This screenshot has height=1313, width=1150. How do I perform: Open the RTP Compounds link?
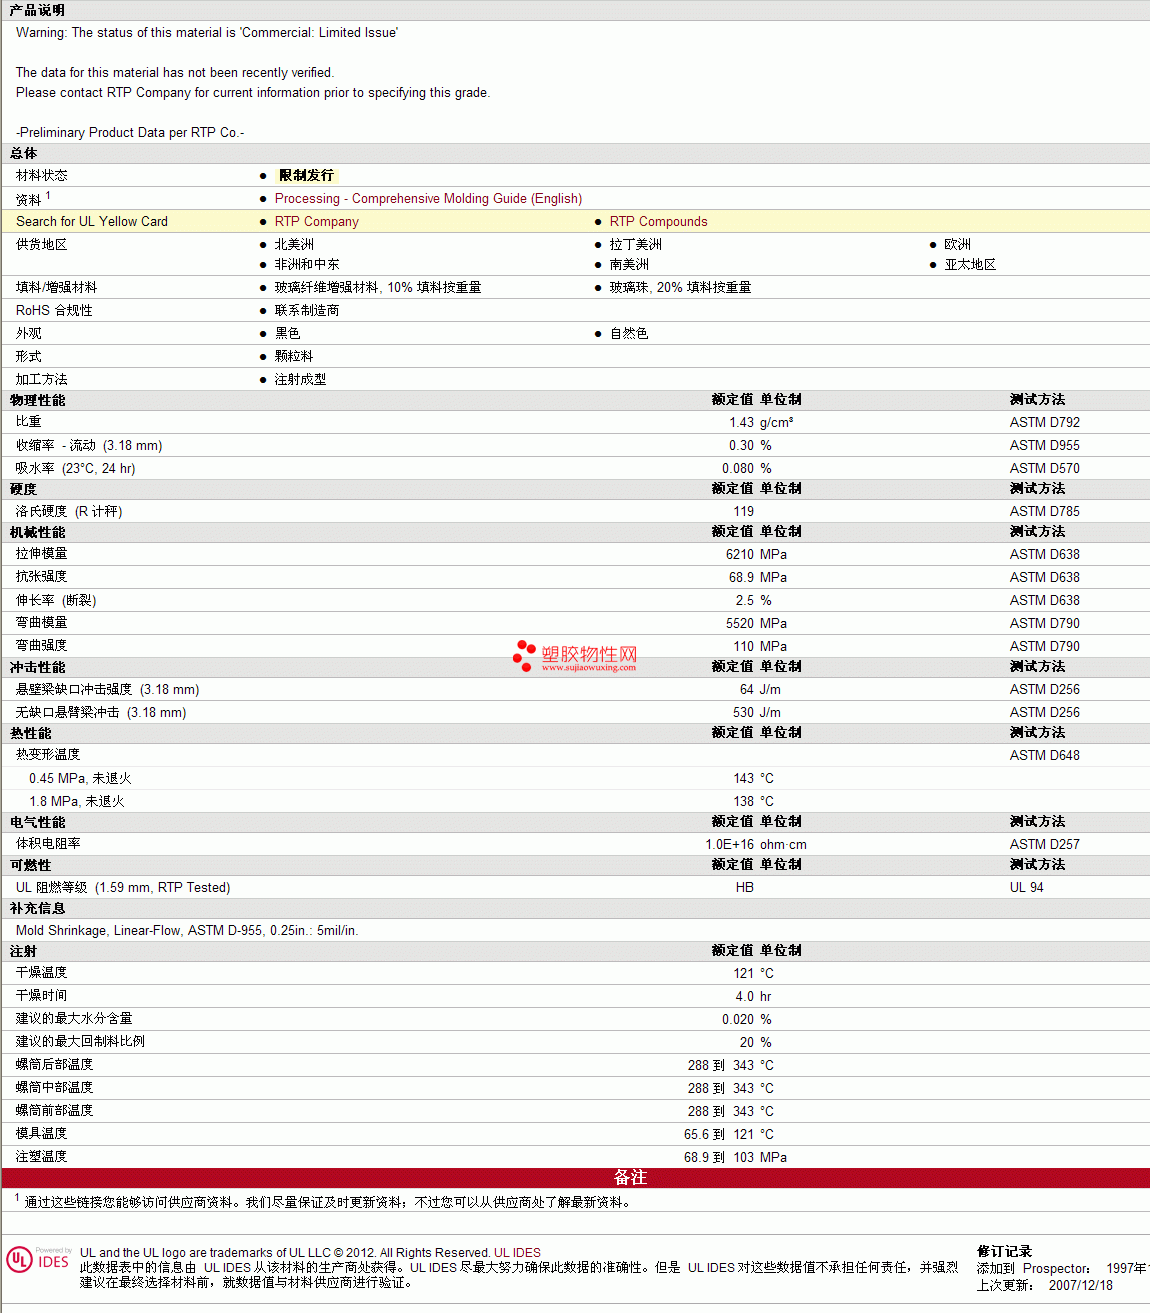(658, 222)
